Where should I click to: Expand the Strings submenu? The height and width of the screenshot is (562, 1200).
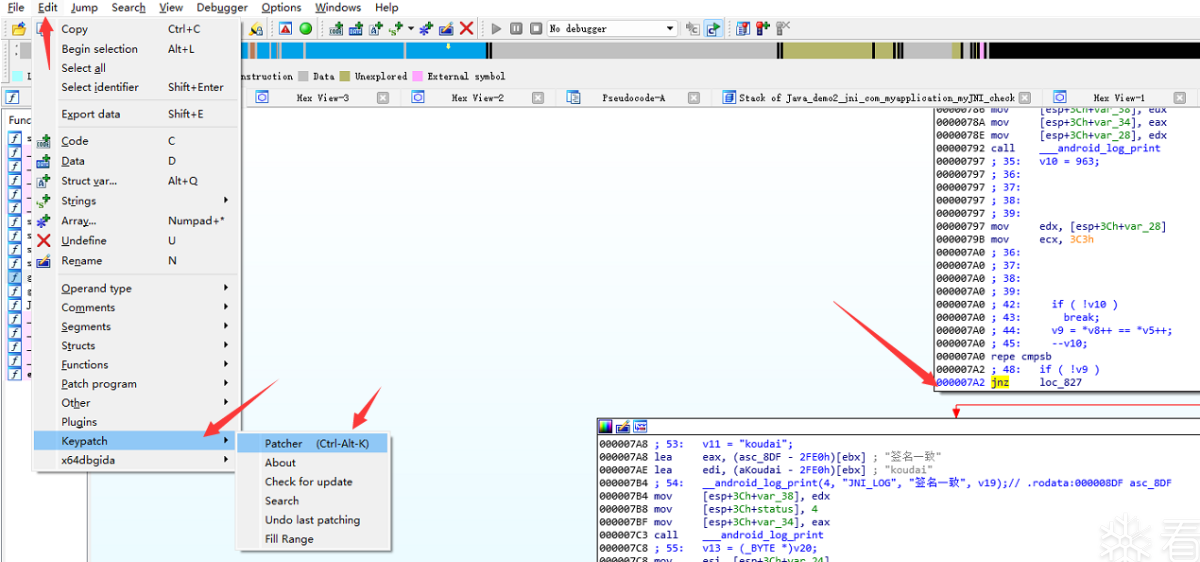pyautogui.click(x=136, y=201)
